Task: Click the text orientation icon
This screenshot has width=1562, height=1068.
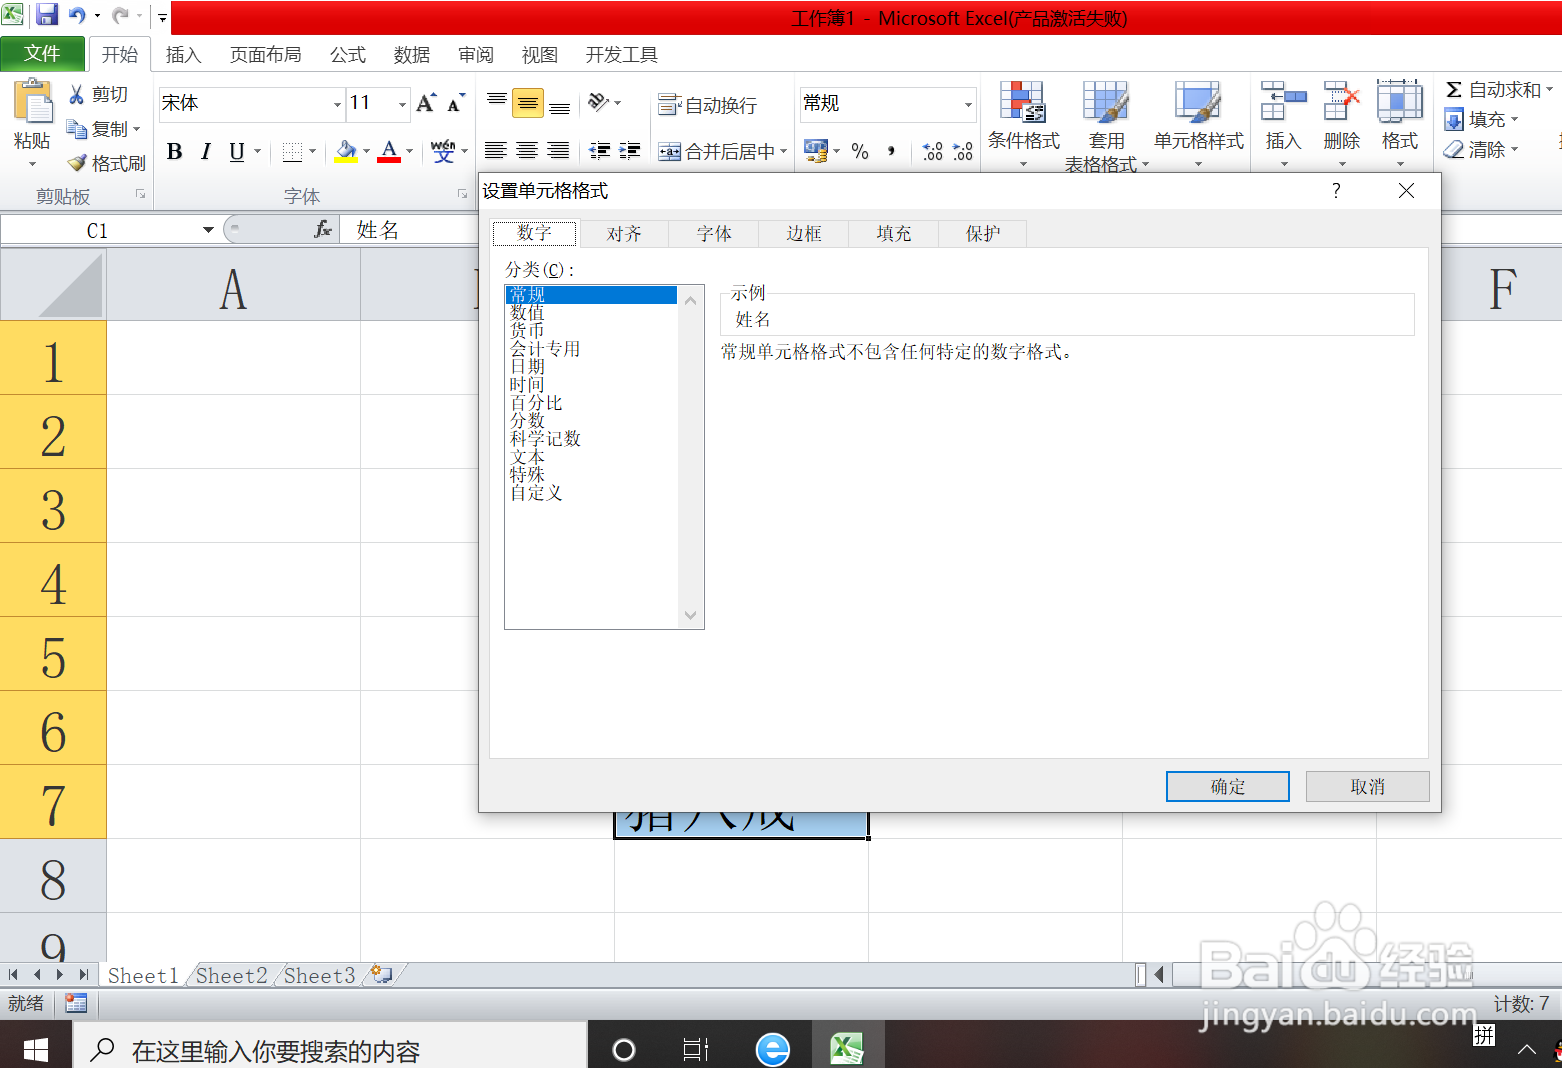Action: coord(598,102)
